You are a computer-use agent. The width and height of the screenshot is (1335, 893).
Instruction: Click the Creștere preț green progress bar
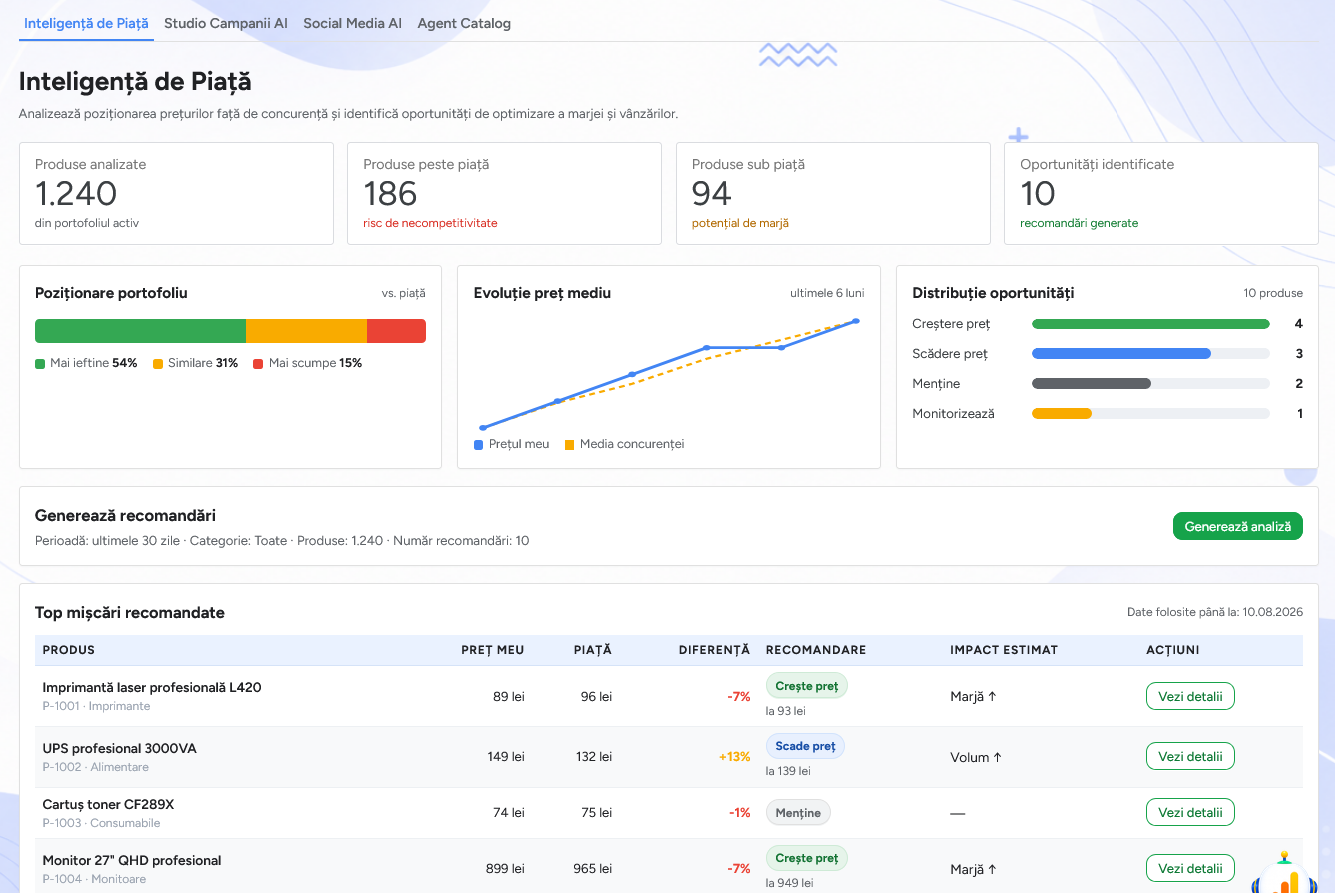[x=1151, y=324]
